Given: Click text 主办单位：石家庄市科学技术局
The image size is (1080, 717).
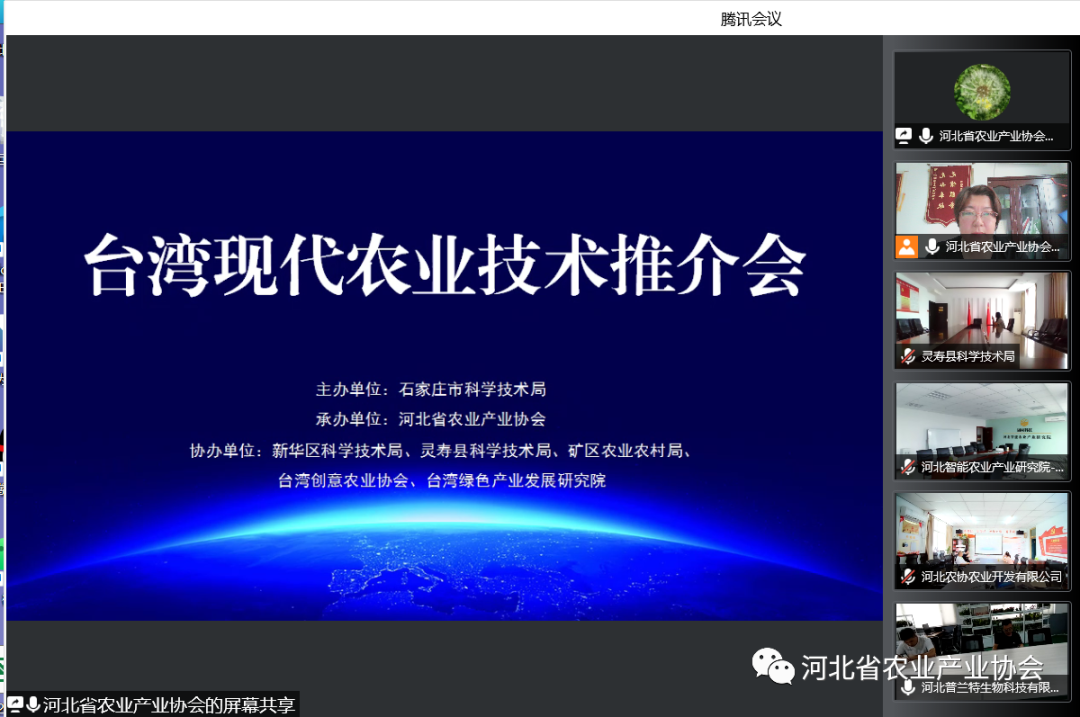Looking at the screenshot, I should click(x=430, y=389).
